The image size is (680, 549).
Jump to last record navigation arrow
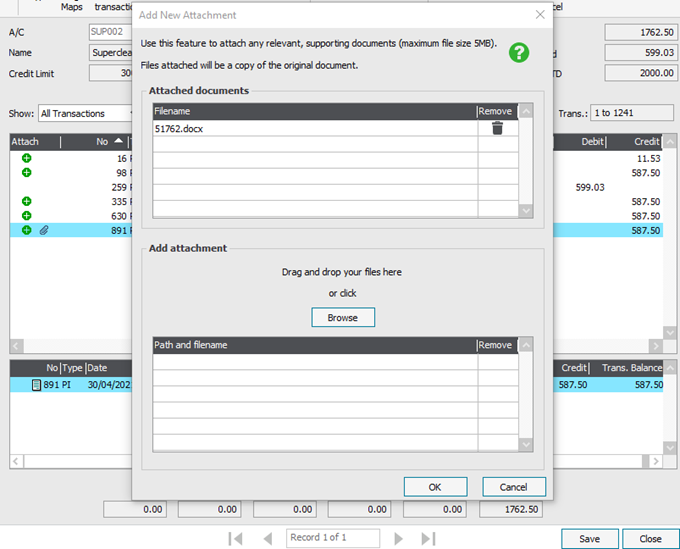click(428, 538)
